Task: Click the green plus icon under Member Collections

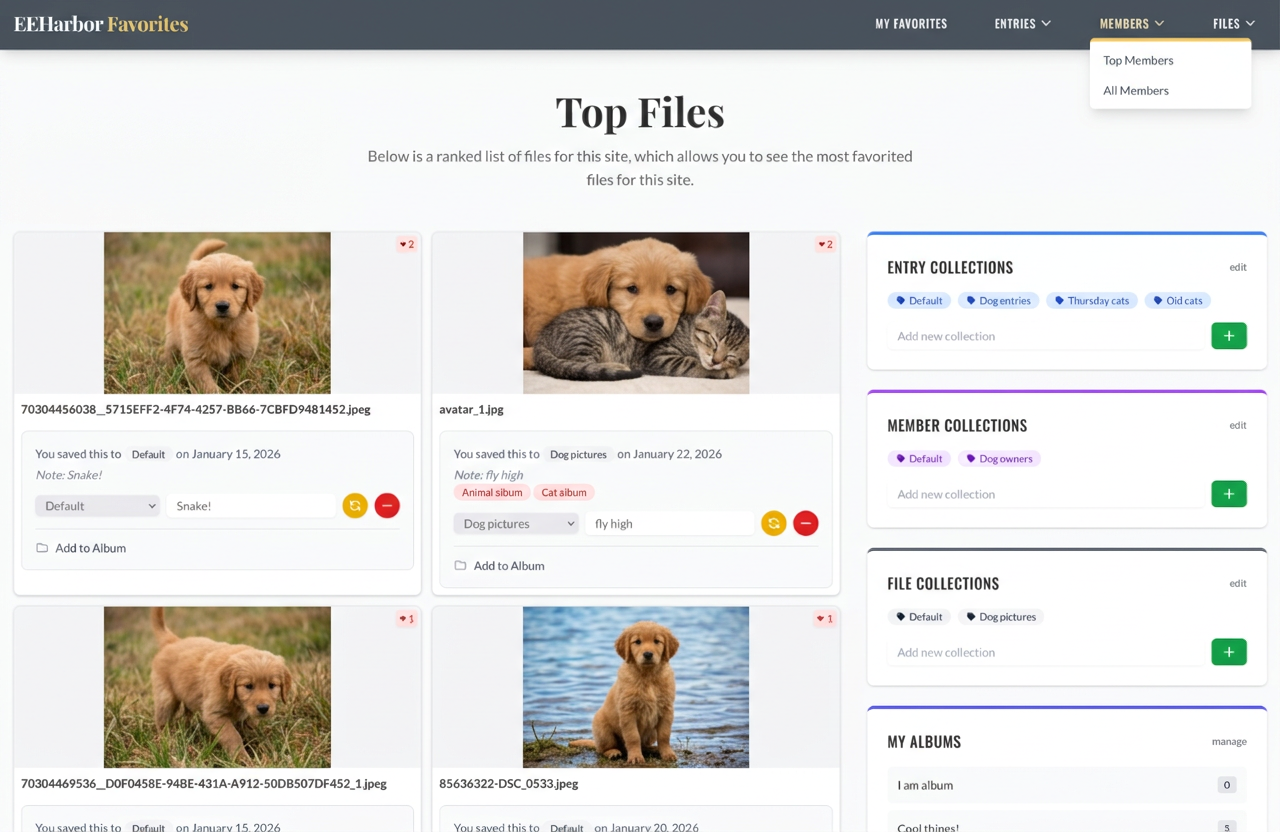Action: tap(1229, 493)
